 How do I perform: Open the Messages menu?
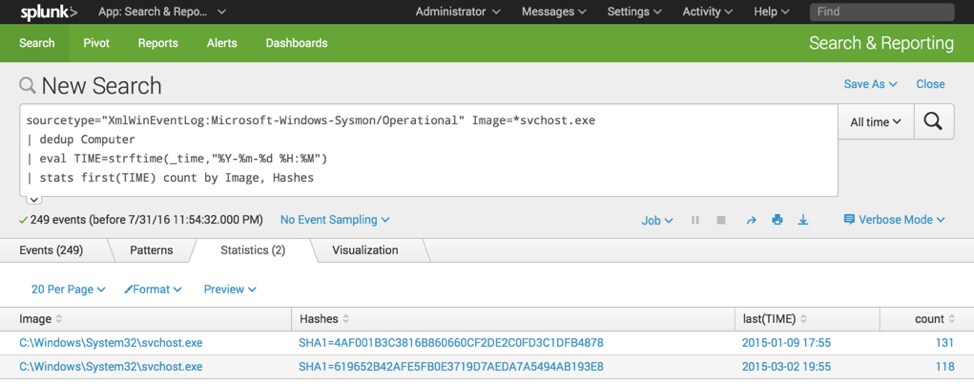[554, 12]
